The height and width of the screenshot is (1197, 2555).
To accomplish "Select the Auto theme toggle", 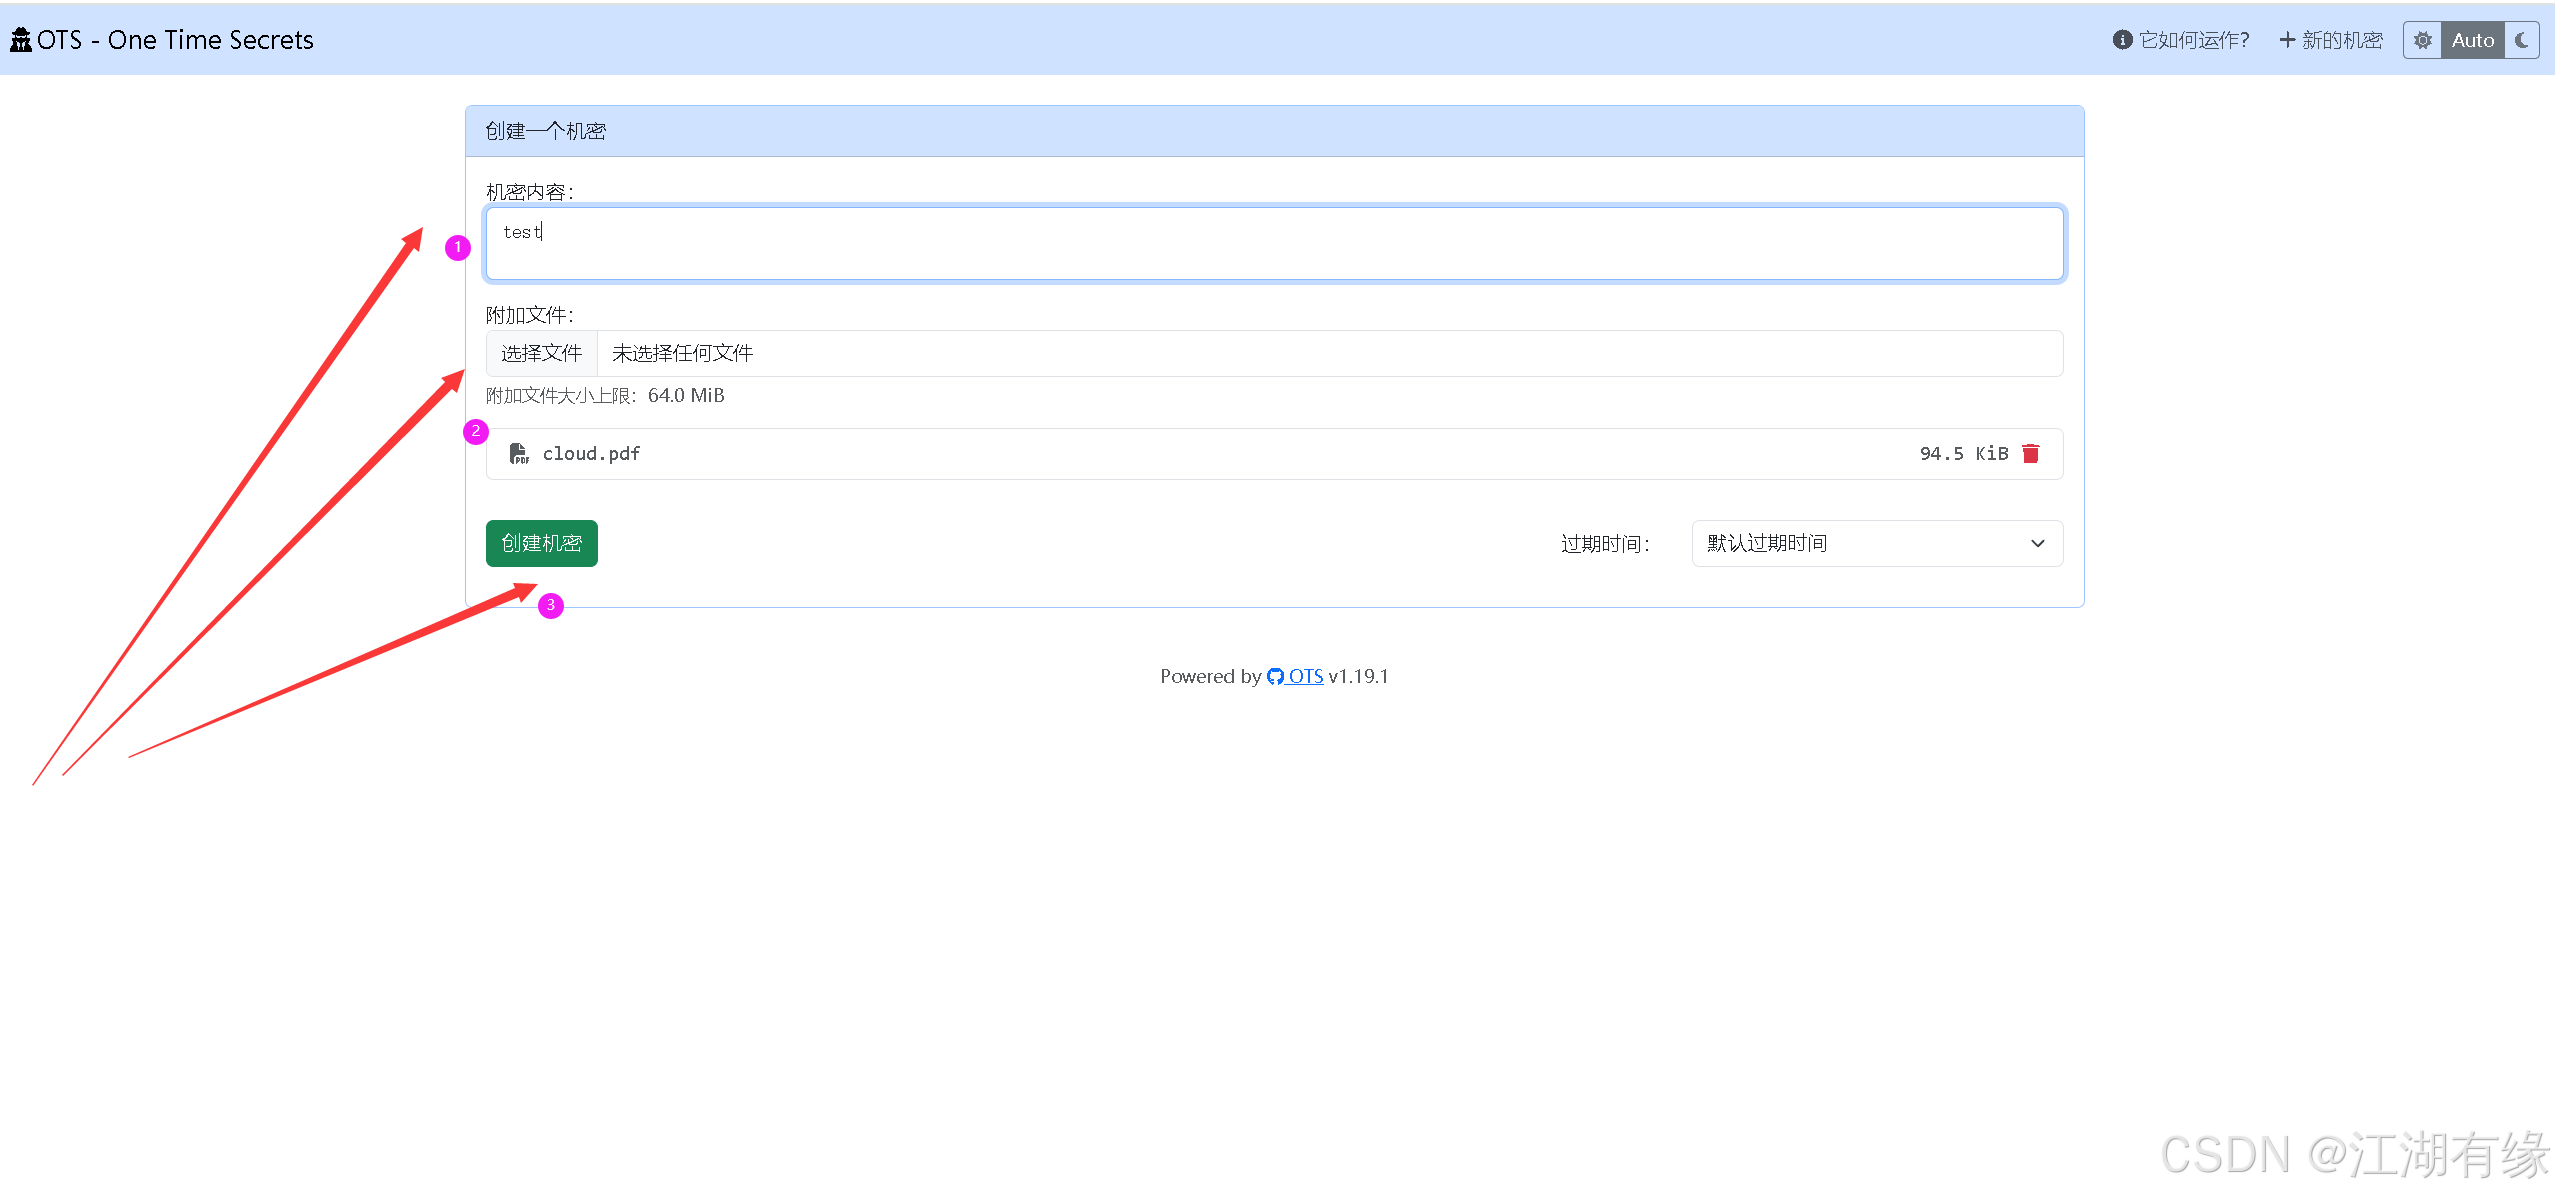I will coord(2473,41).
